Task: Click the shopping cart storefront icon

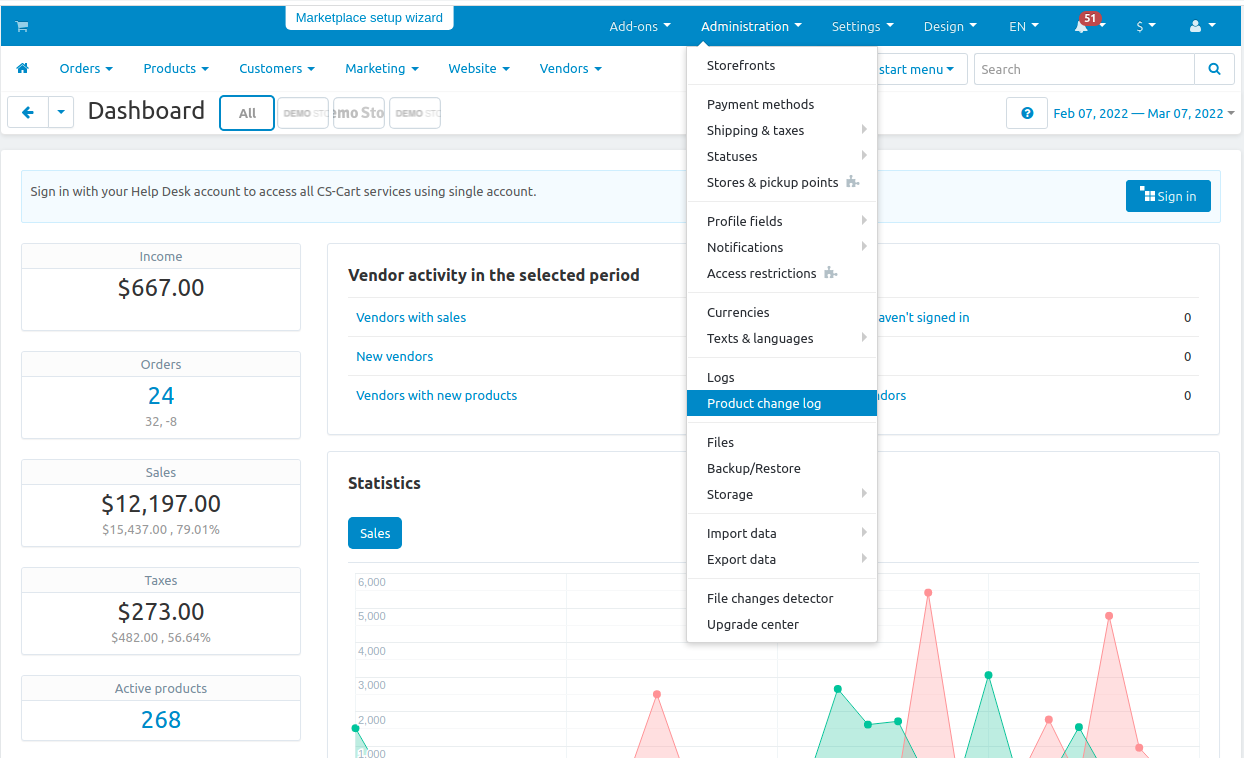Action: [x=22, y=26]
